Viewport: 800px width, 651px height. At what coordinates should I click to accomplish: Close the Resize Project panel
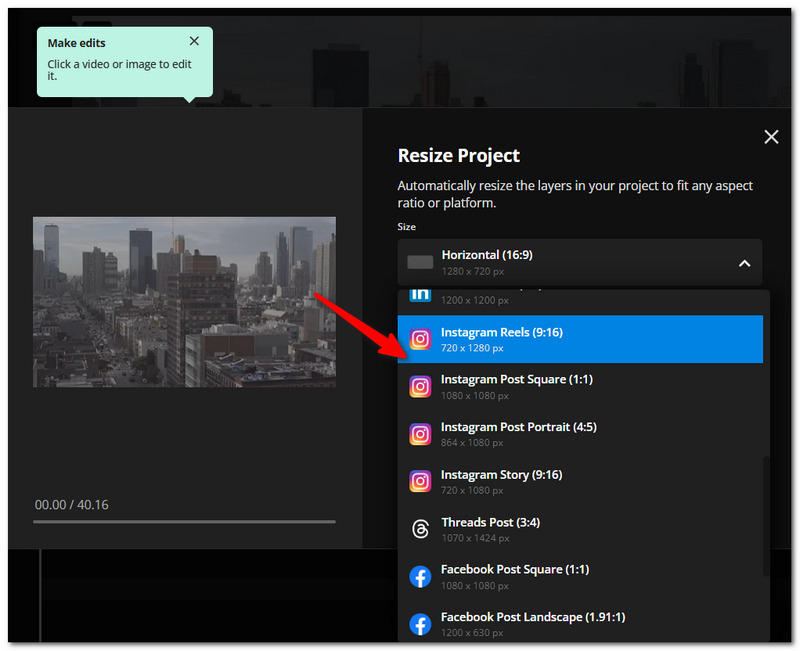770,137
